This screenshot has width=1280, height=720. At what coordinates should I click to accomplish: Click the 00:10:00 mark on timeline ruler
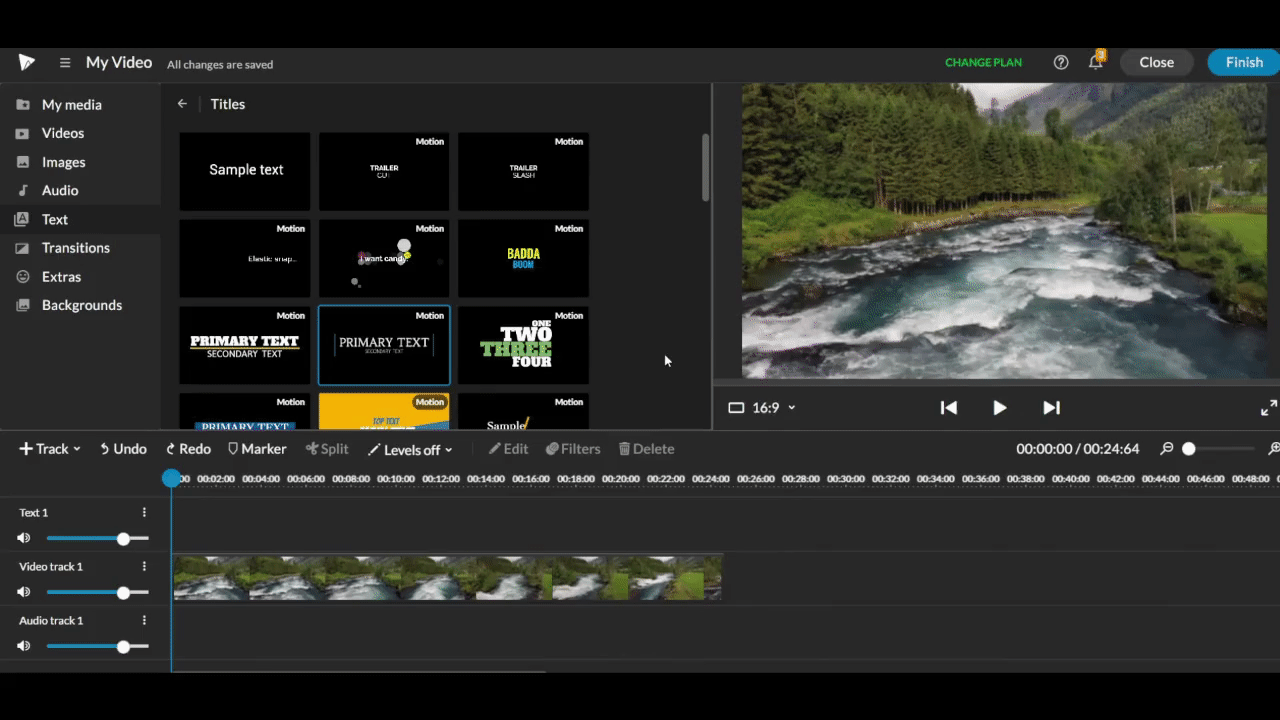click(396, 479)
